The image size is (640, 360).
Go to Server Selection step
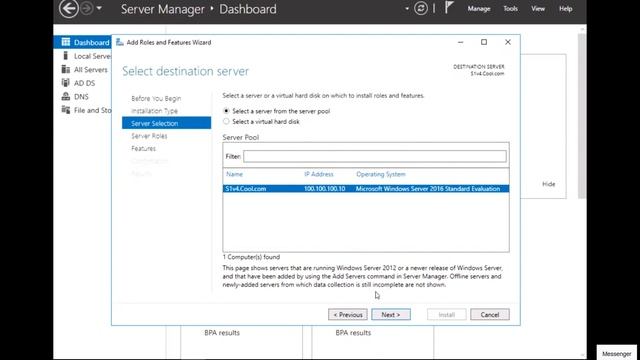click(x=167, y=123)
